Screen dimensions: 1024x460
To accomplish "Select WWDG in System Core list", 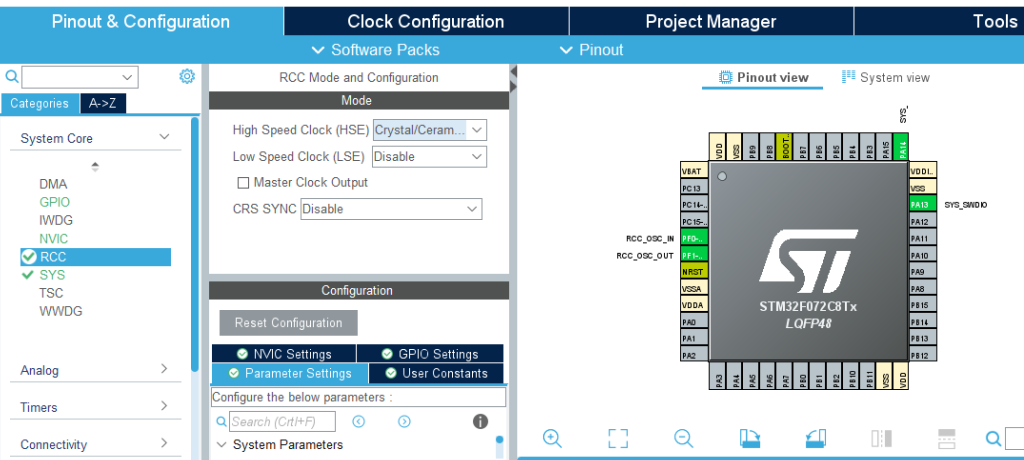I will pos(61,311).
